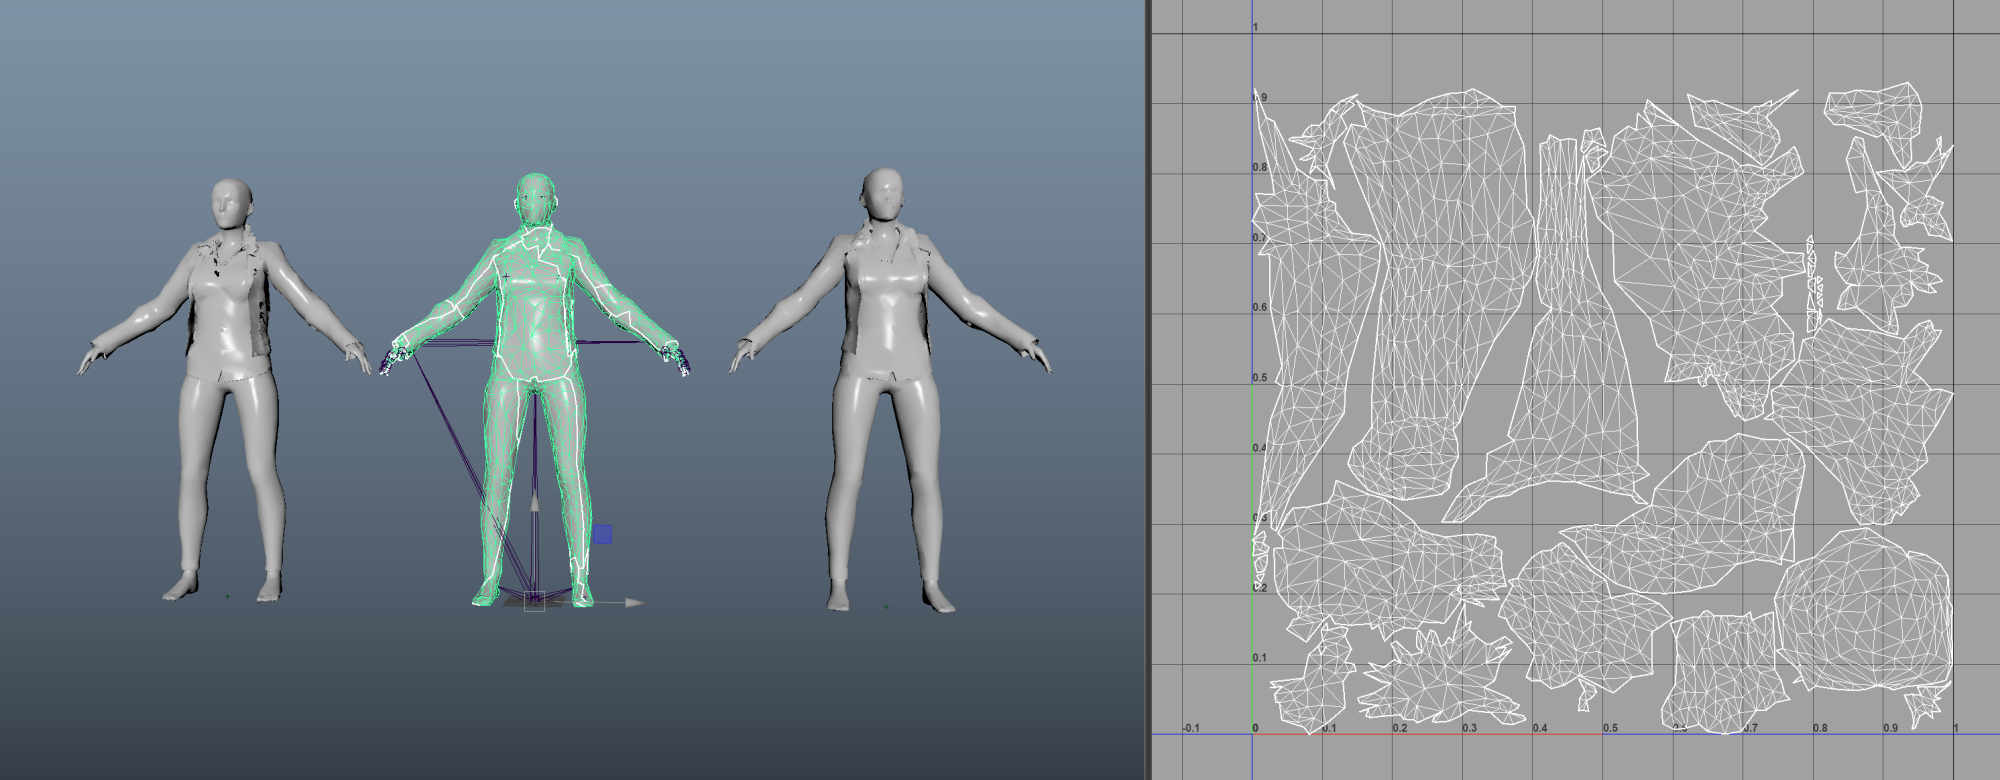Click the '0.5' label on vertical UV axis

pos(1260,378)
